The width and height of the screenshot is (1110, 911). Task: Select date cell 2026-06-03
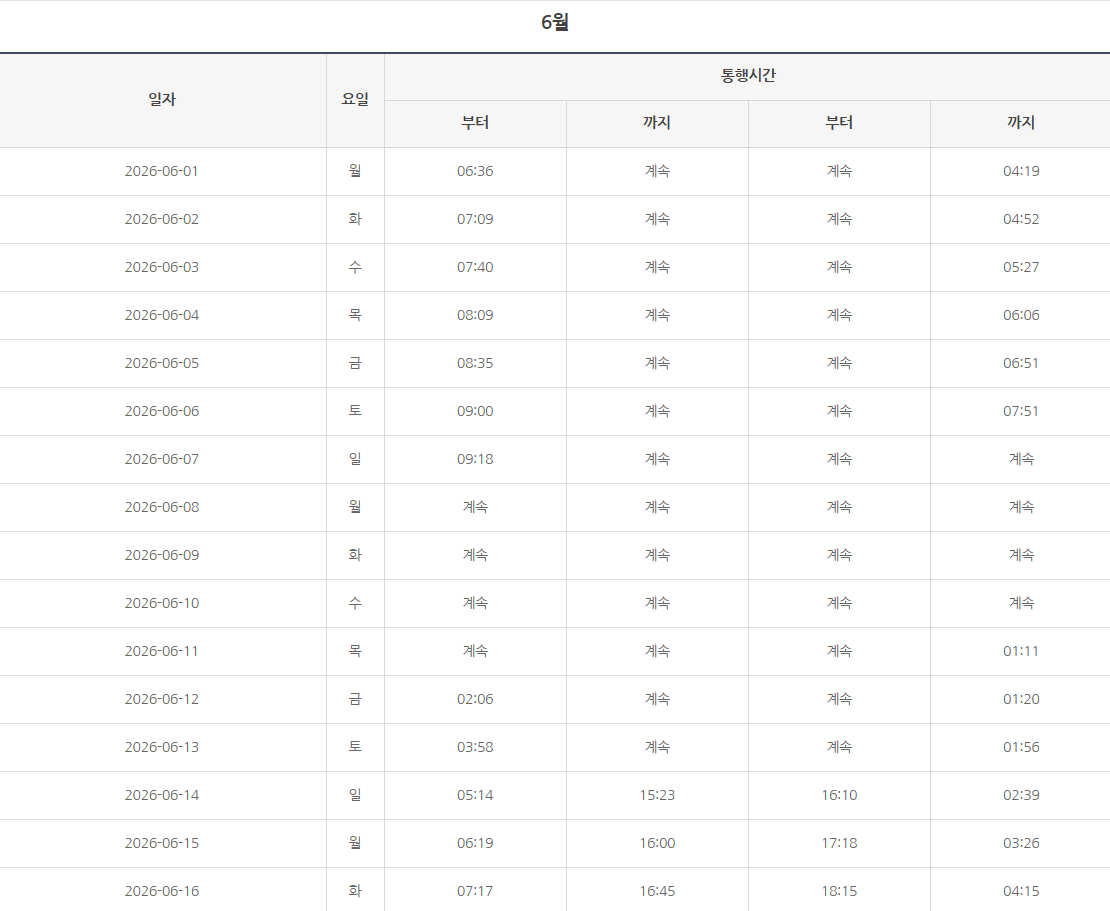coord(162,268)
